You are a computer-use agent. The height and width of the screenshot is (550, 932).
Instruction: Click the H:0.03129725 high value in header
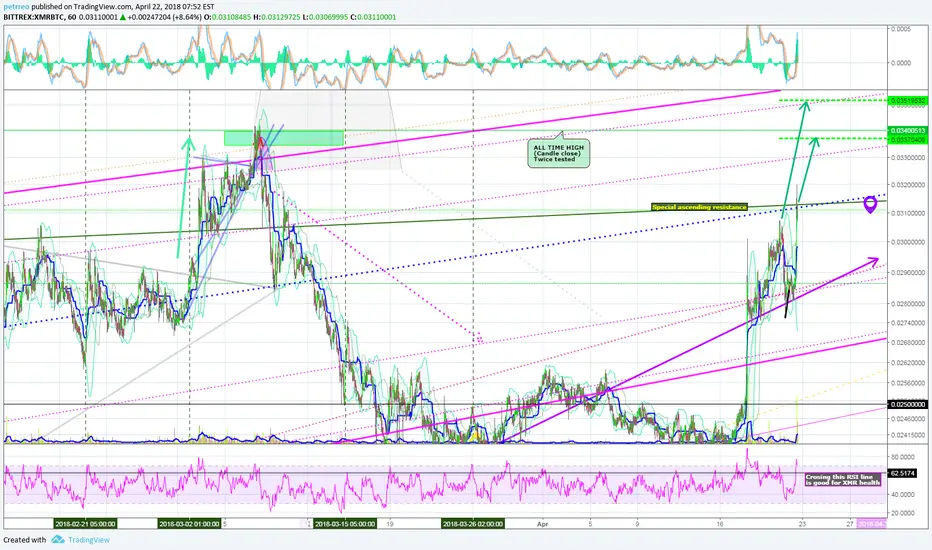pyautogui.click(x=276, y=17)
